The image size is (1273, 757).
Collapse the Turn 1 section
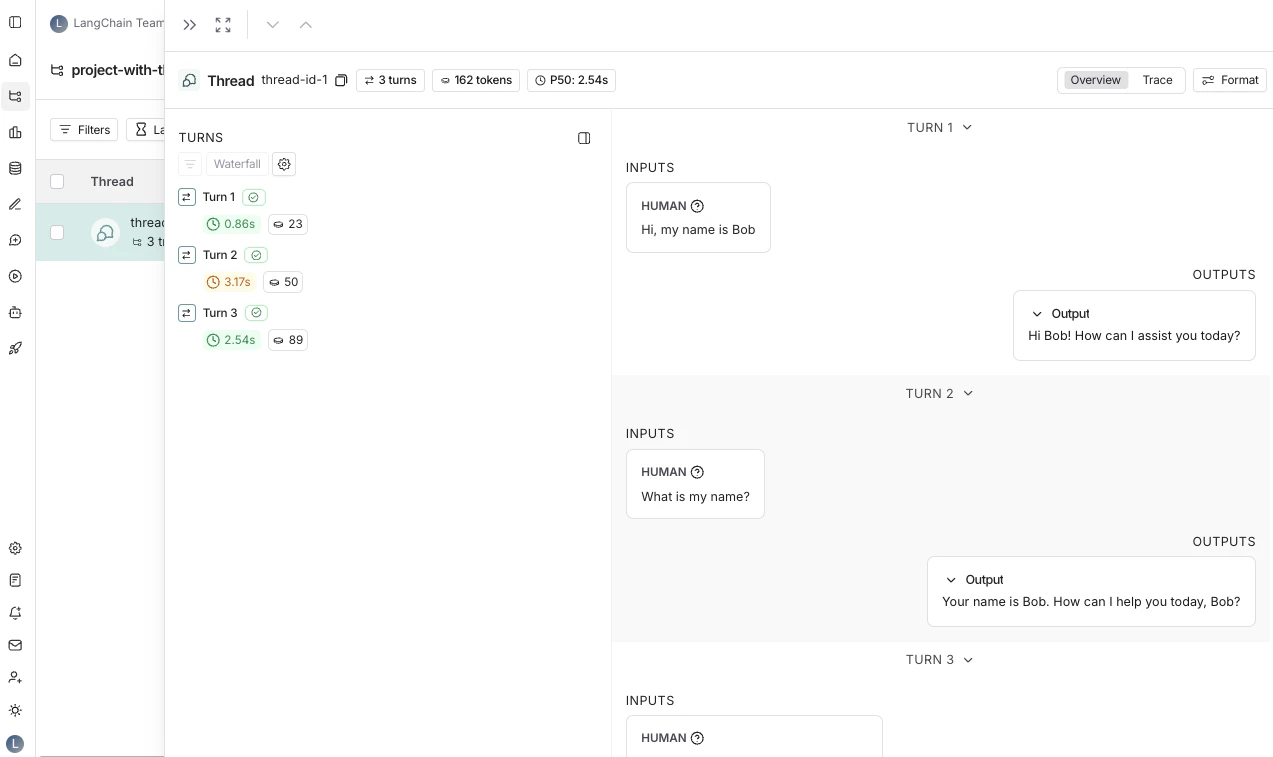coord(966,127)
